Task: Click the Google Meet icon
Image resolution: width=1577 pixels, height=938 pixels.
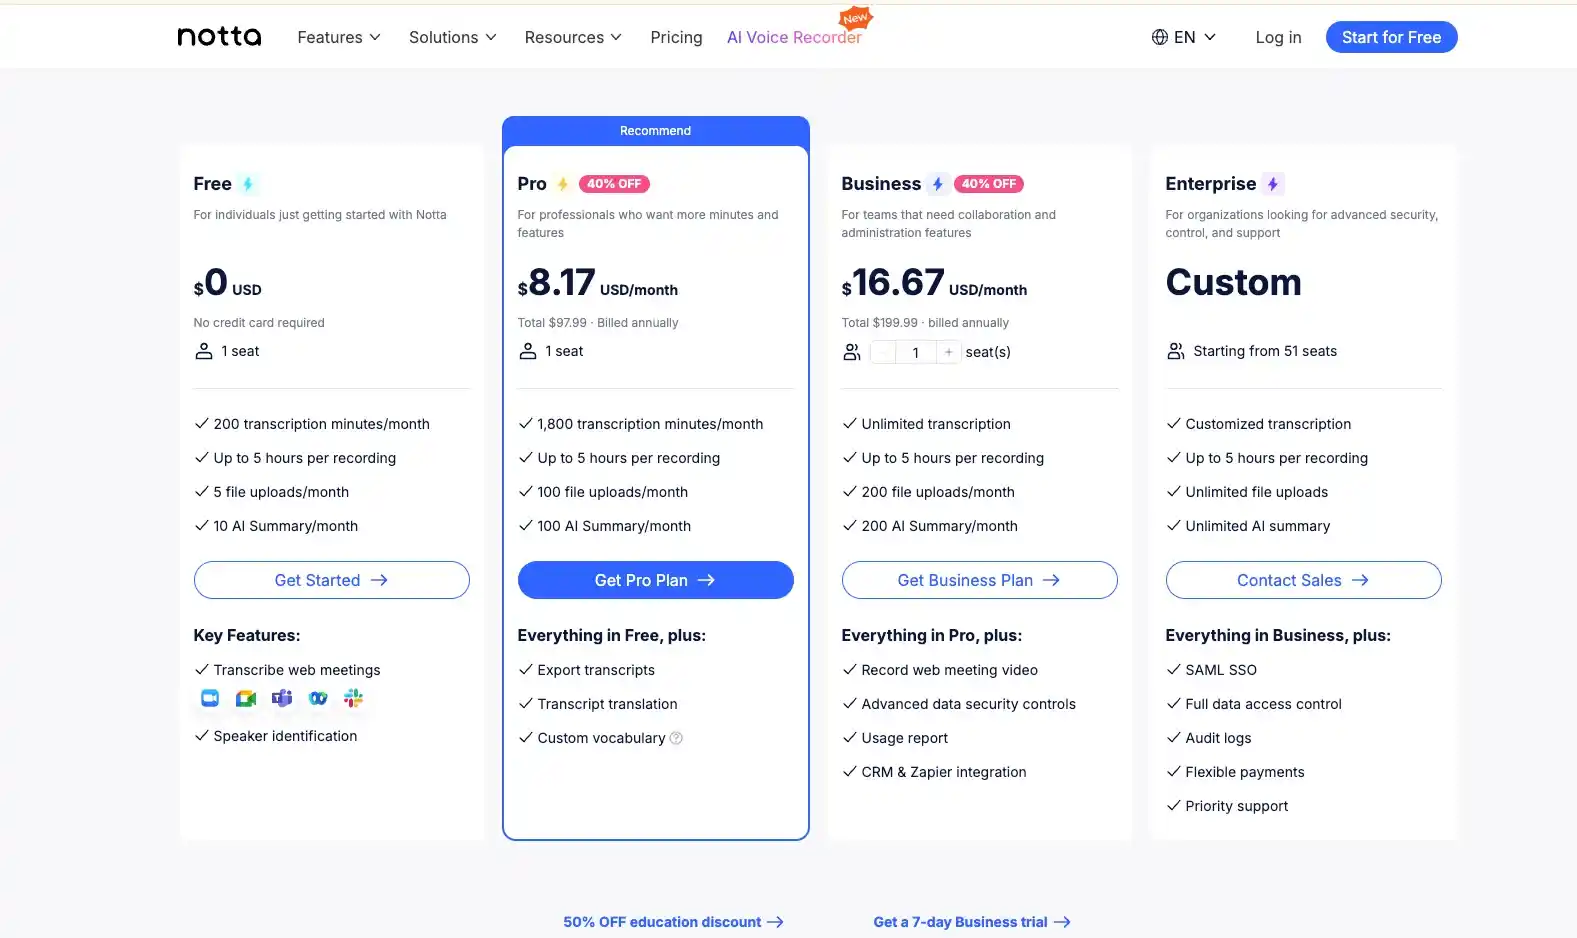Action: point(246,698)
